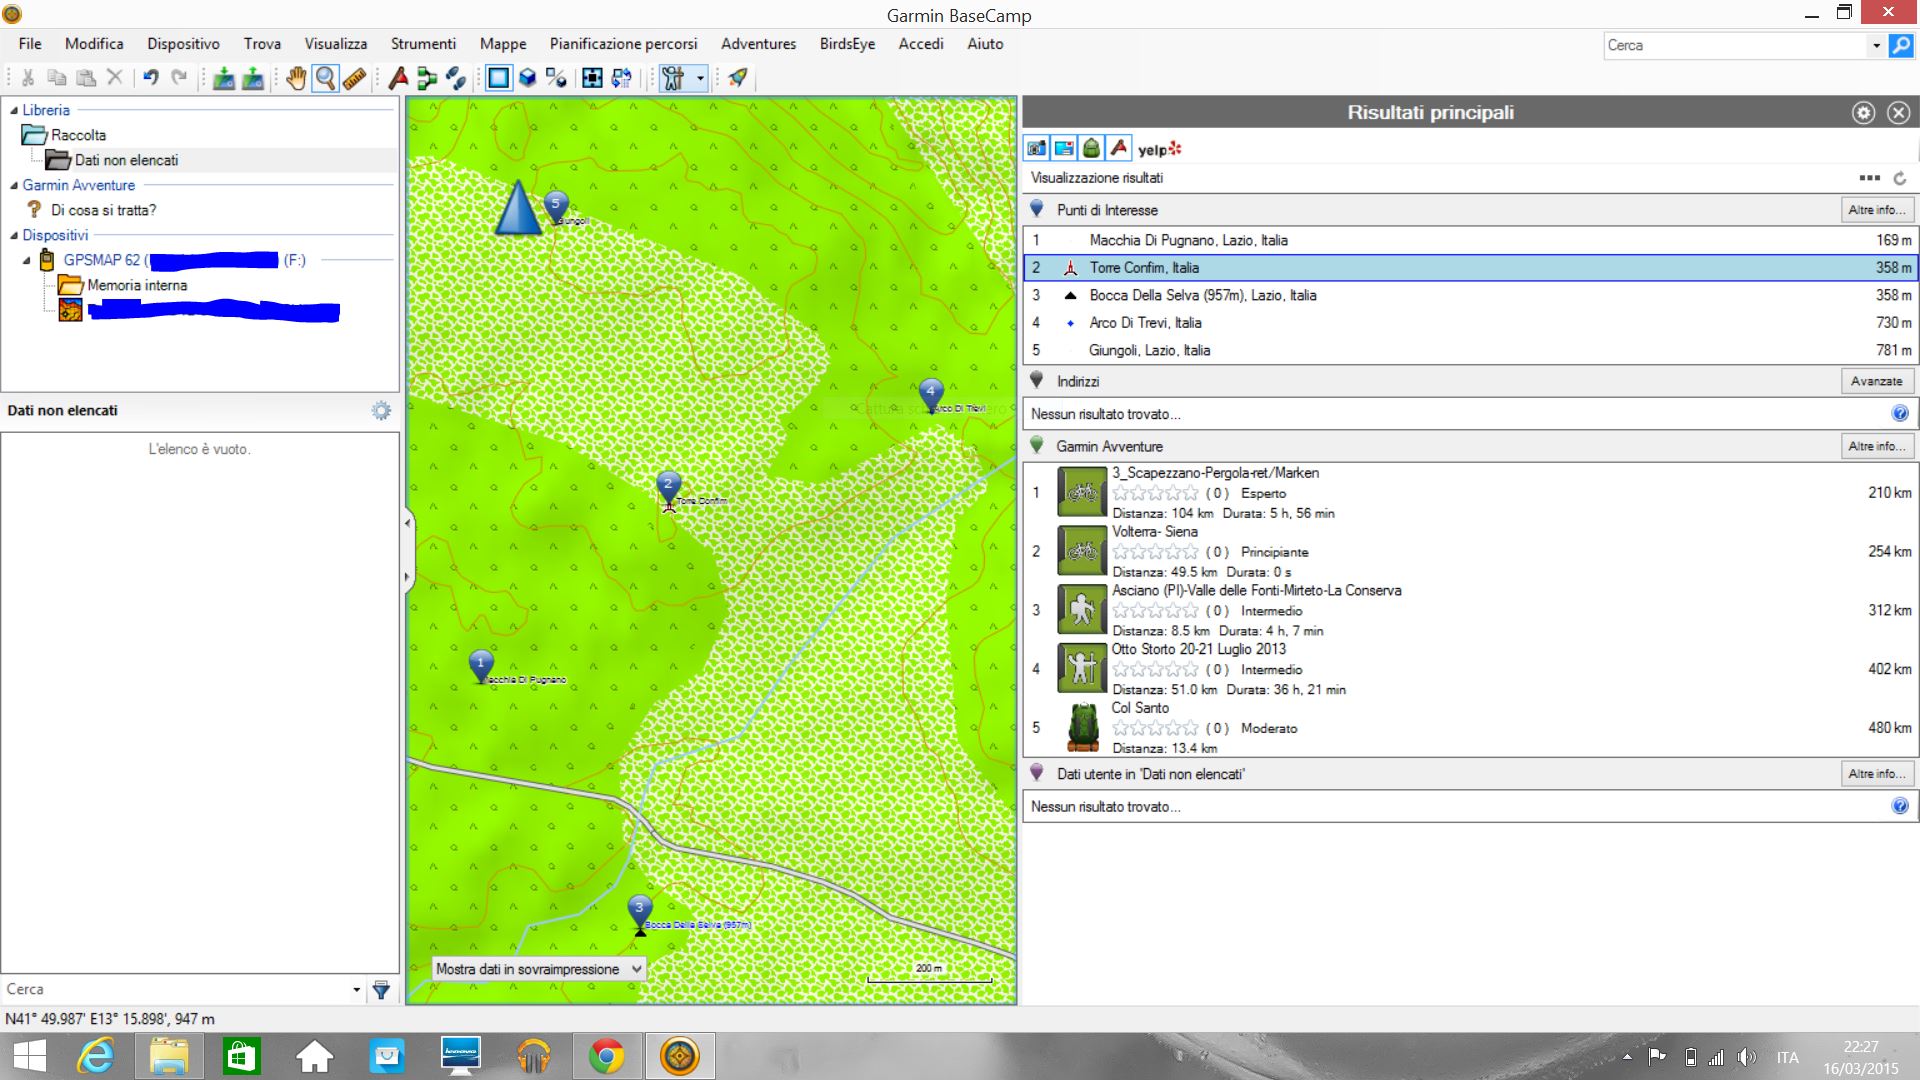
Task: Open the Modifica menu
Action: point(94,44)
